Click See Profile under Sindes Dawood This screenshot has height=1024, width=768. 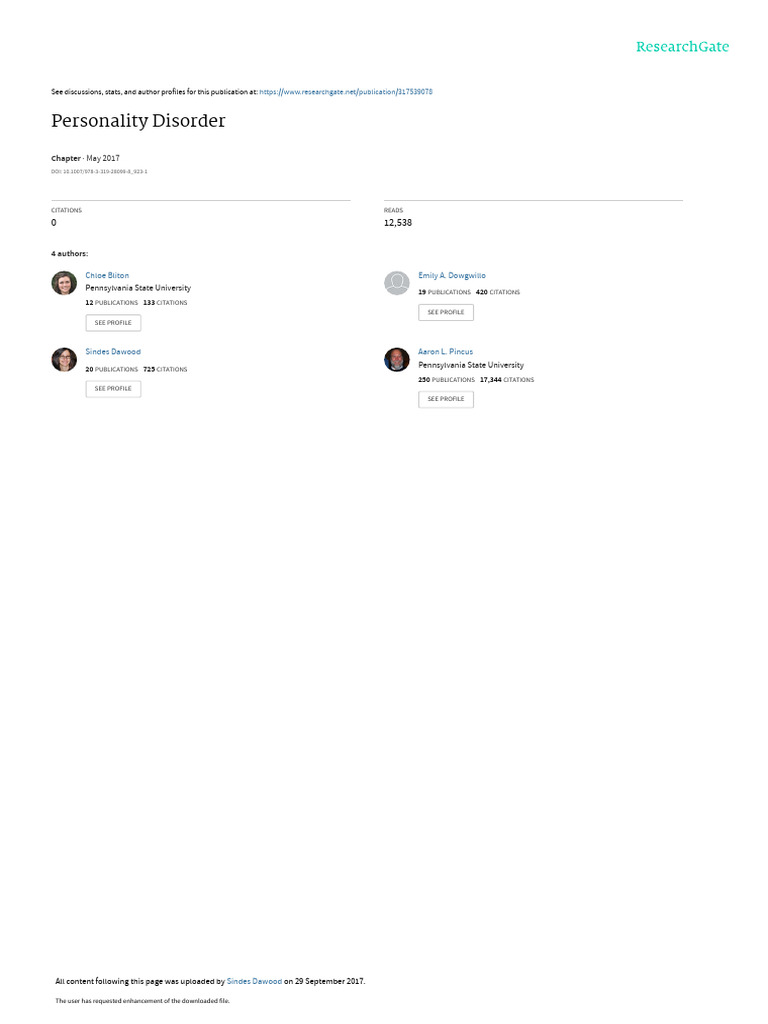tap(113, 389)
